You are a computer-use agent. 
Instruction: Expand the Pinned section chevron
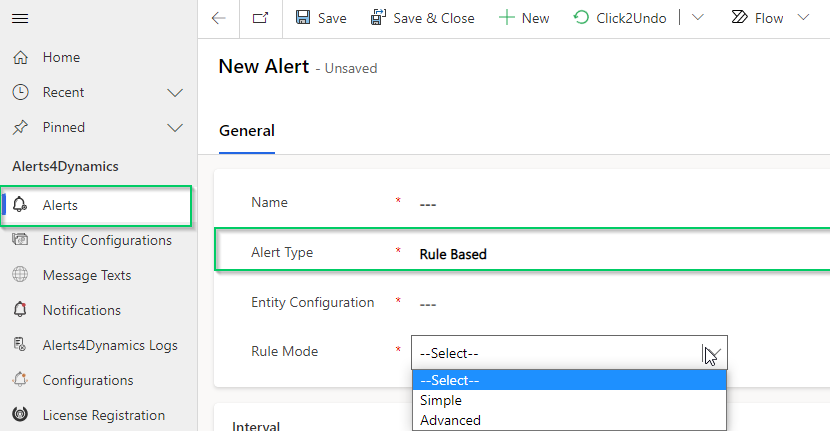(175, 128)
